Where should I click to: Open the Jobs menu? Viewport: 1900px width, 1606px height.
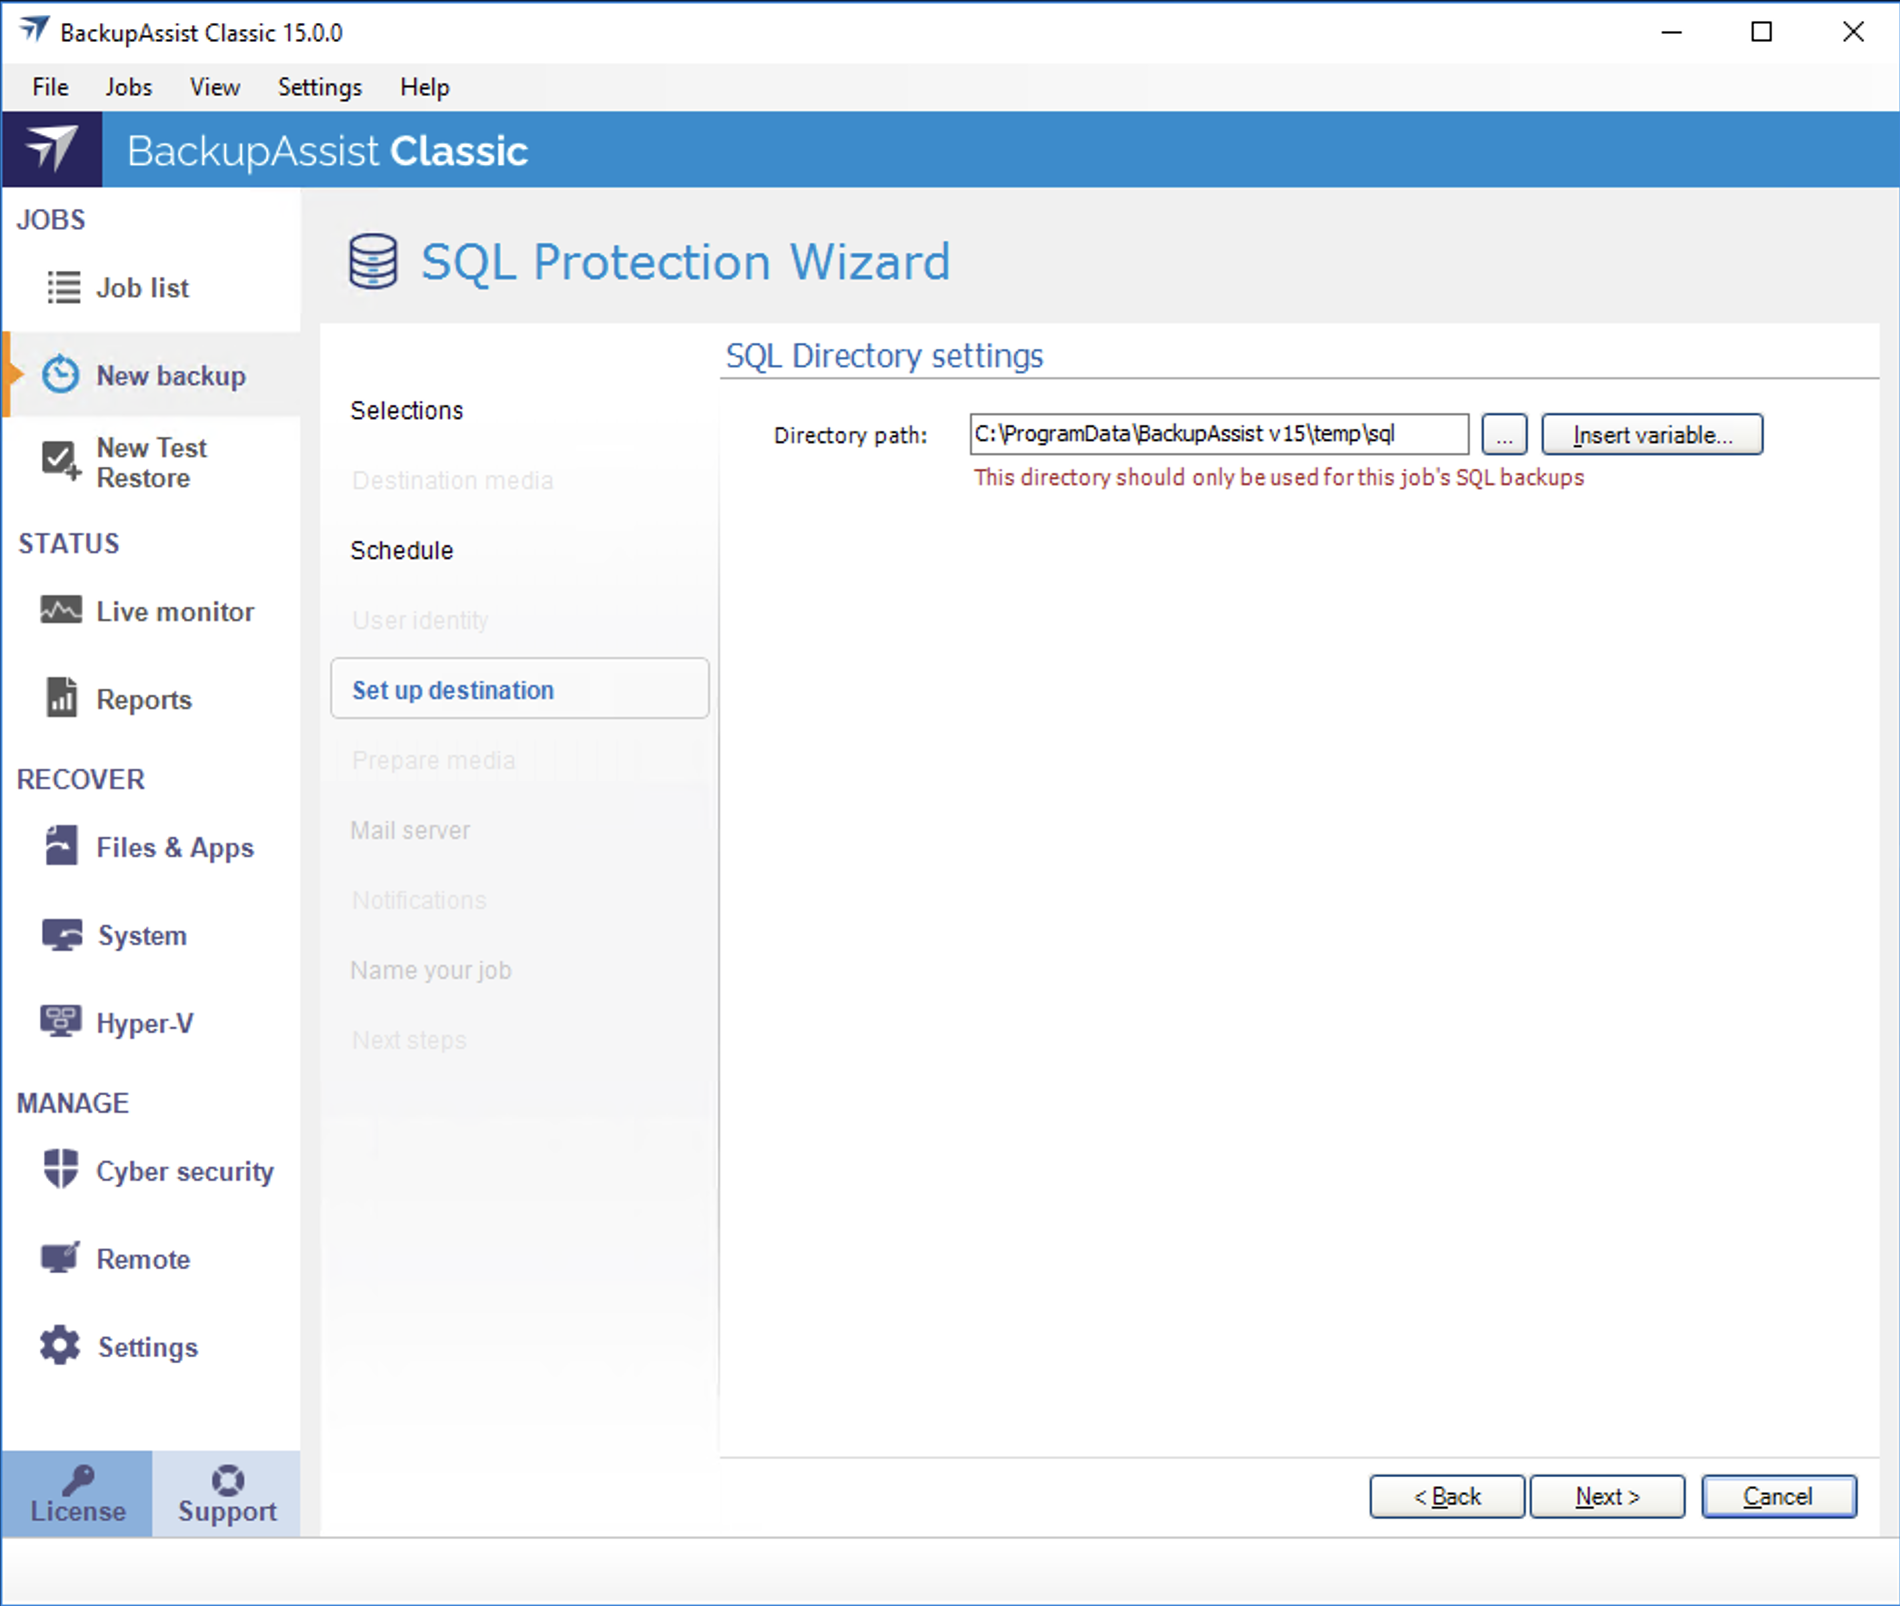click(x=129, y=87)
